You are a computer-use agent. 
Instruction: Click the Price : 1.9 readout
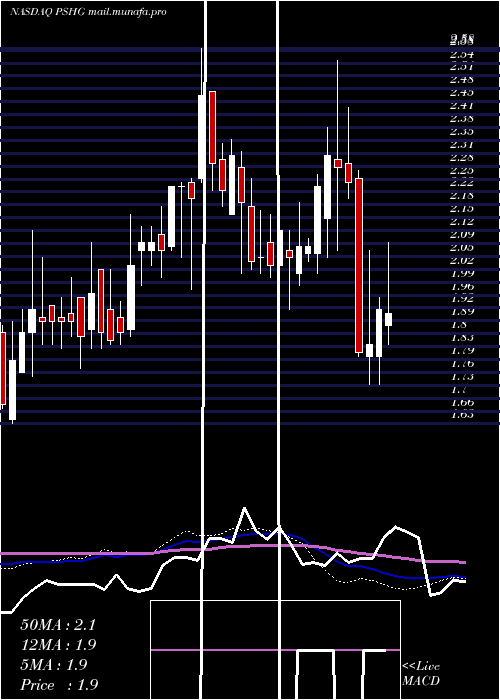59,685
